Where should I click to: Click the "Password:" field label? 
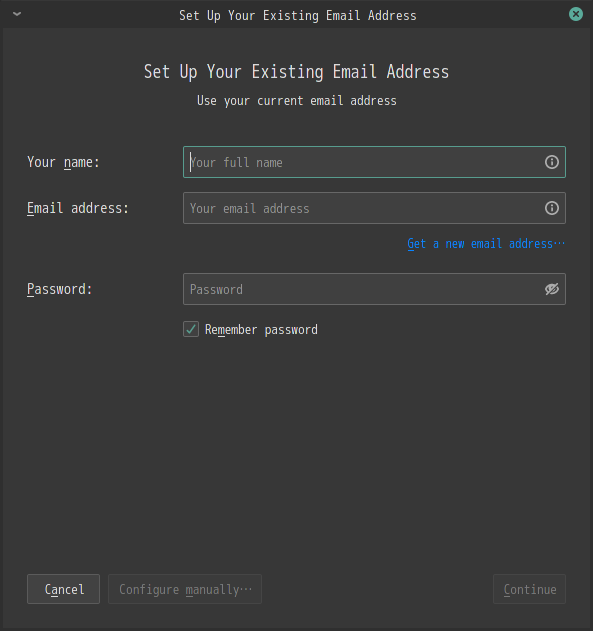pyautogui.click(x=60, y=289)
